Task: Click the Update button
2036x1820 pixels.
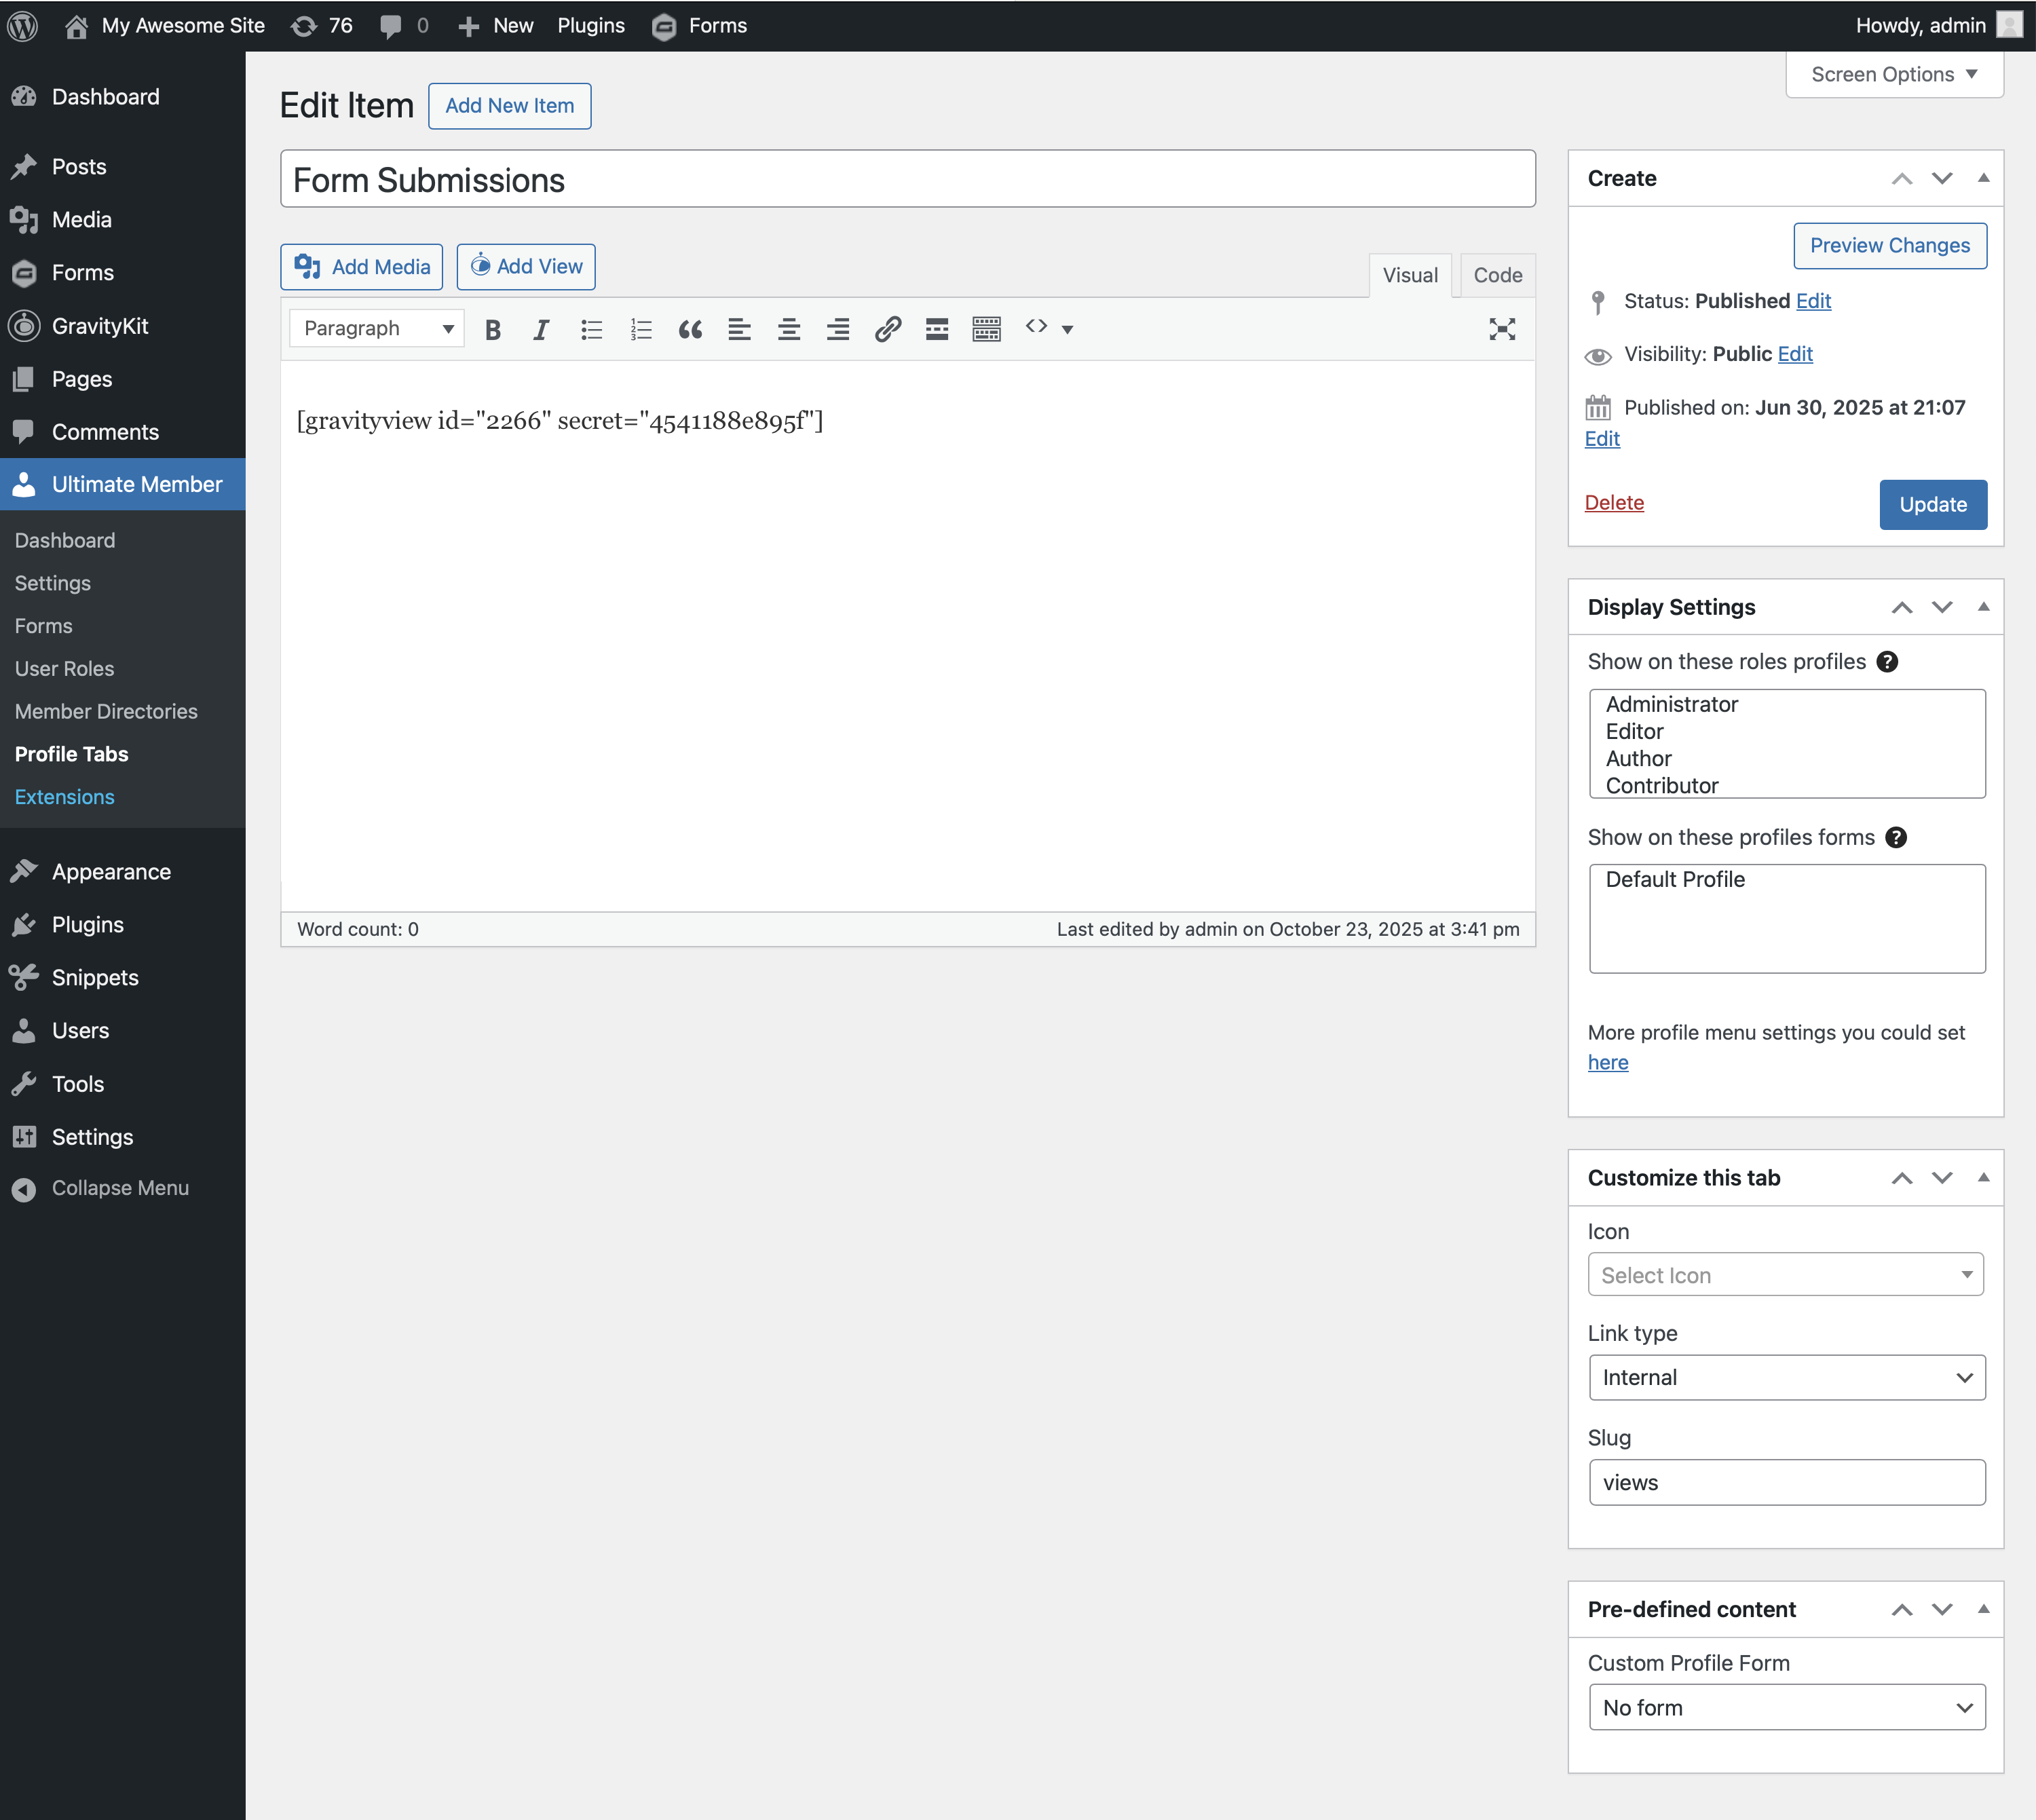Action: pos(1932,504)
